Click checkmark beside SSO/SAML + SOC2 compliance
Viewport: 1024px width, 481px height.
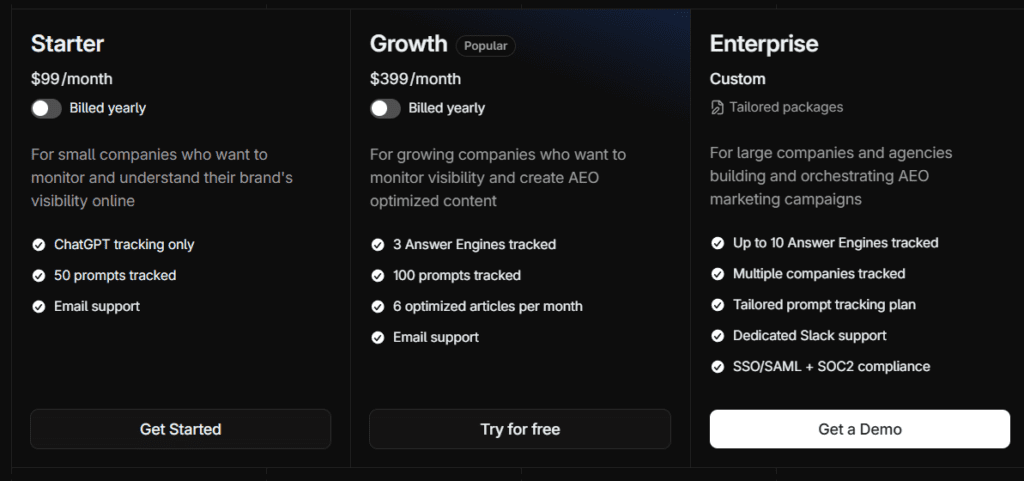point(717,367)
